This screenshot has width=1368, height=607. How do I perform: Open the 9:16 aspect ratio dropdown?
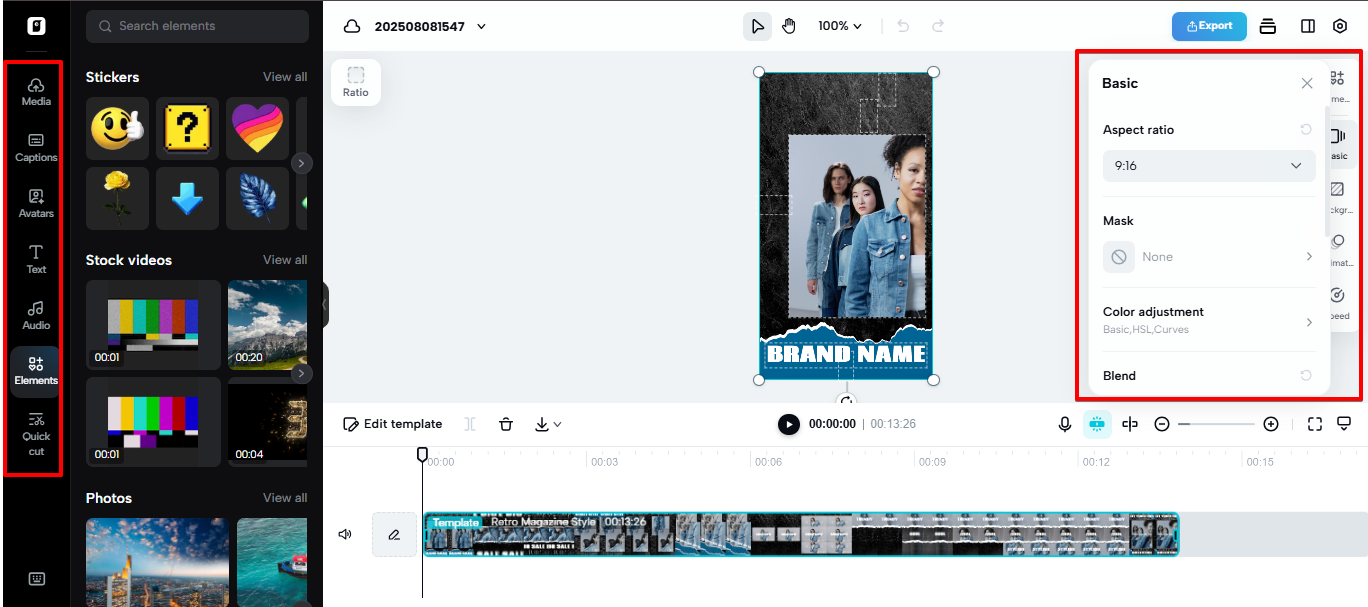[x=1208, y=166]
